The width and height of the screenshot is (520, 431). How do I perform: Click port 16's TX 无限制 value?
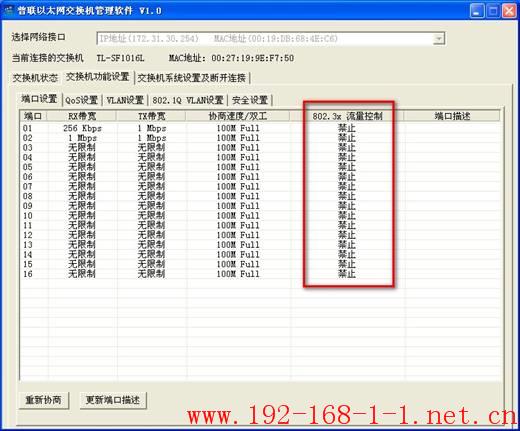(x=151, y=274)
